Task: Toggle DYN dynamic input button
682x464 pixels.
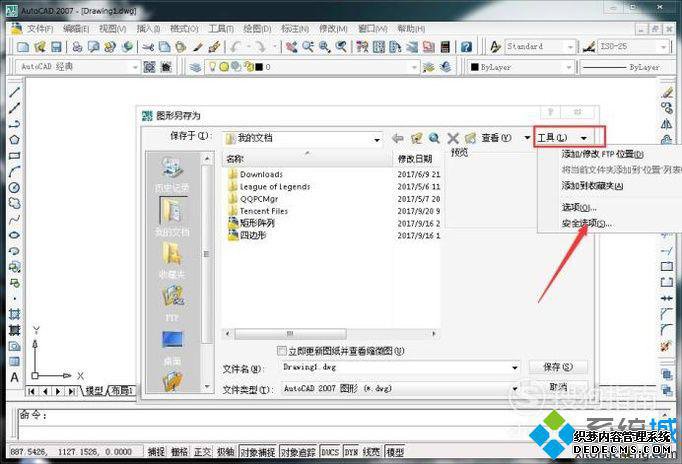Action: [x=351, y=452]
